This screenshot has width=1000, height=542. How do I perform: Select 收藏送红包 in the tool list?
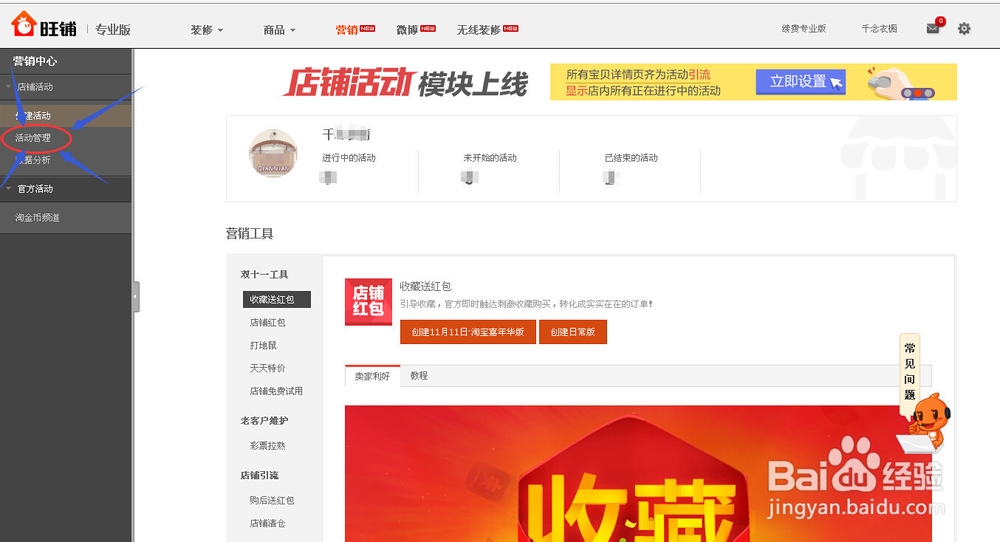(x=277, y=299)
